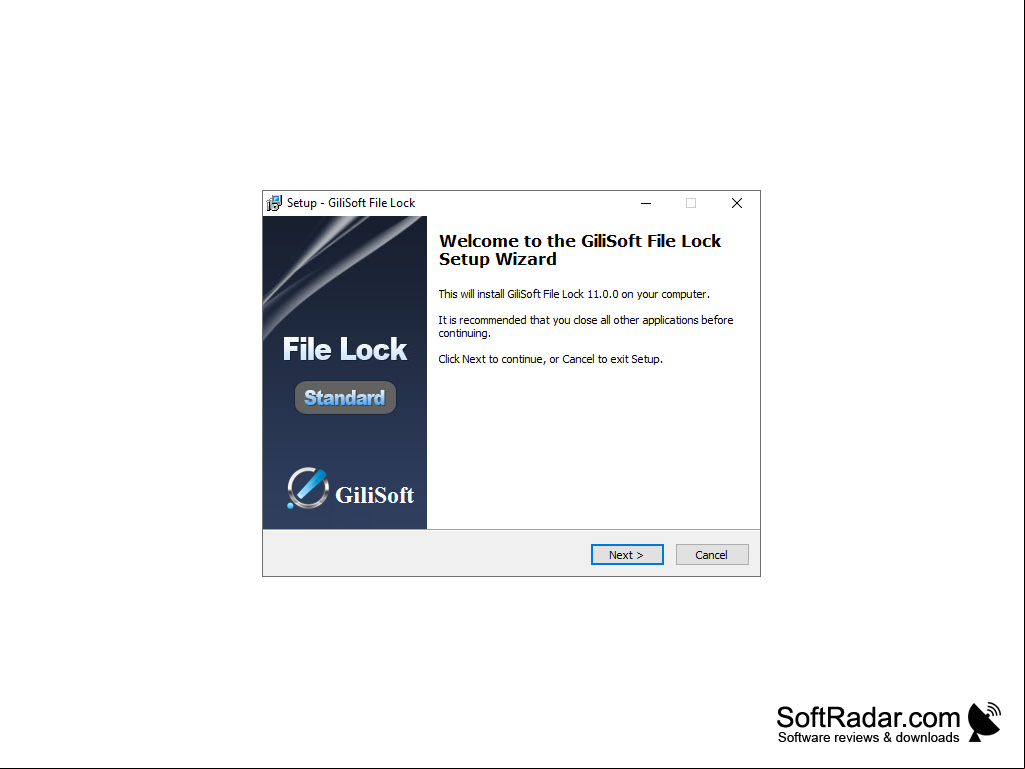
Task: Click the 'Click Next to continue' instruction line
Action: 550,359
